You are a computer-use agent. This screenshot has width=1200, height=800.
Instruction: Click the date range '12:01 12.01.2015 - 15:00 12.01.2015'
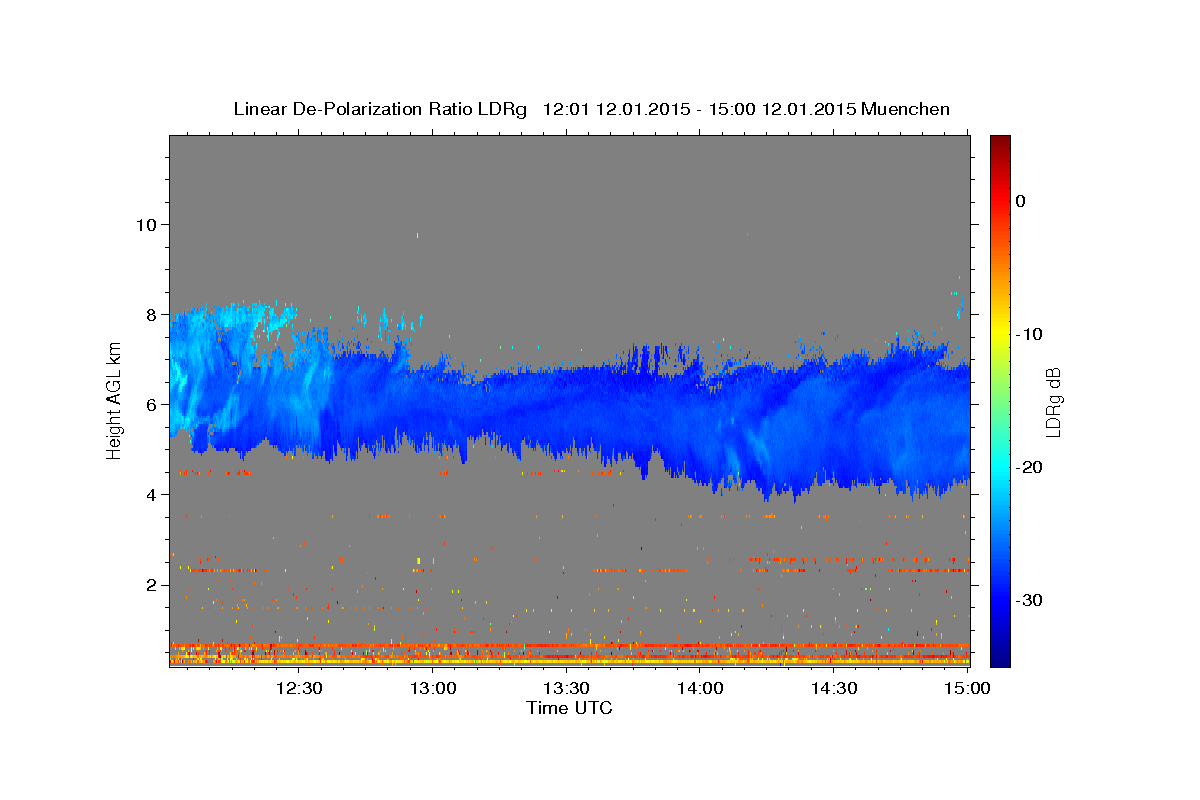tap(700, 109)
